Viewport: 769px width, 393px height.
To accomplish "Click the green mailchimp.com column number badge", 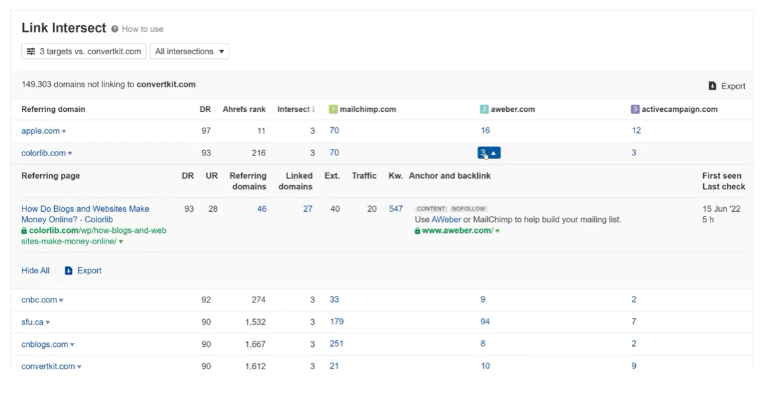I will point(333,109).
